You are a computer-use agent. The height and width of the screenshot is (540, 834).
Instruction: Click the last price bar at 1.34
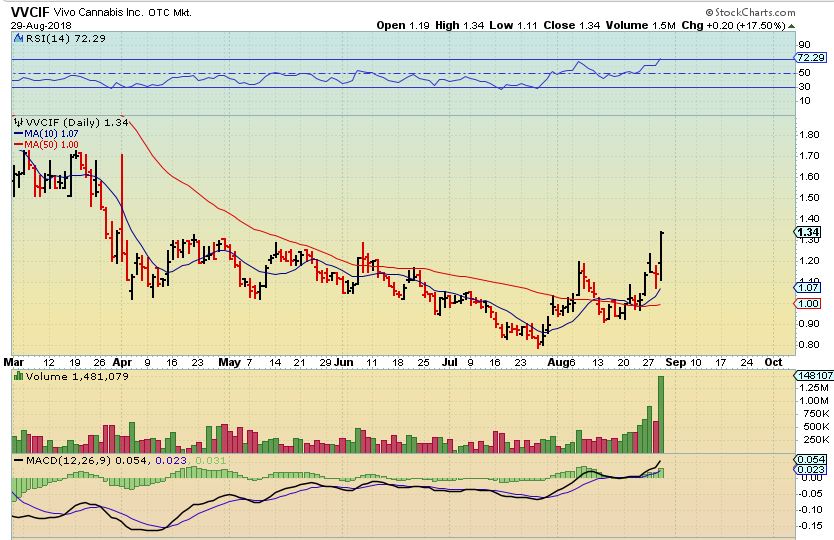click(662, 256)
